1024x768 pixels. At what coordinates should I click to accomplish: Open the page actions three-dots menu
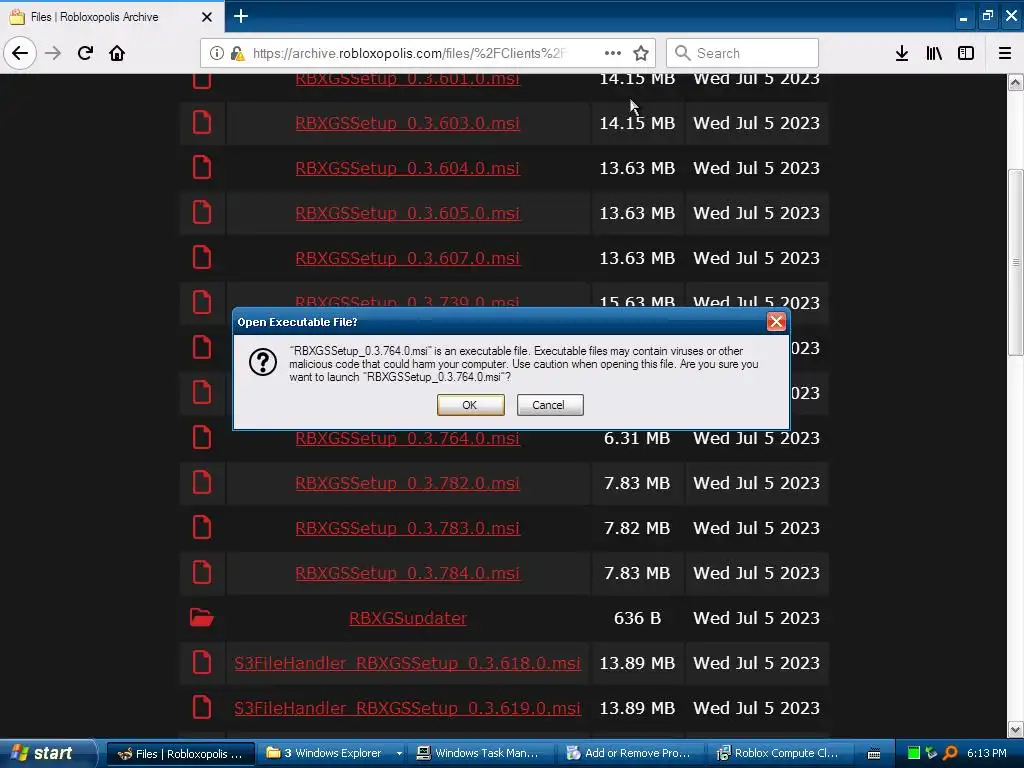pos(613,53)
